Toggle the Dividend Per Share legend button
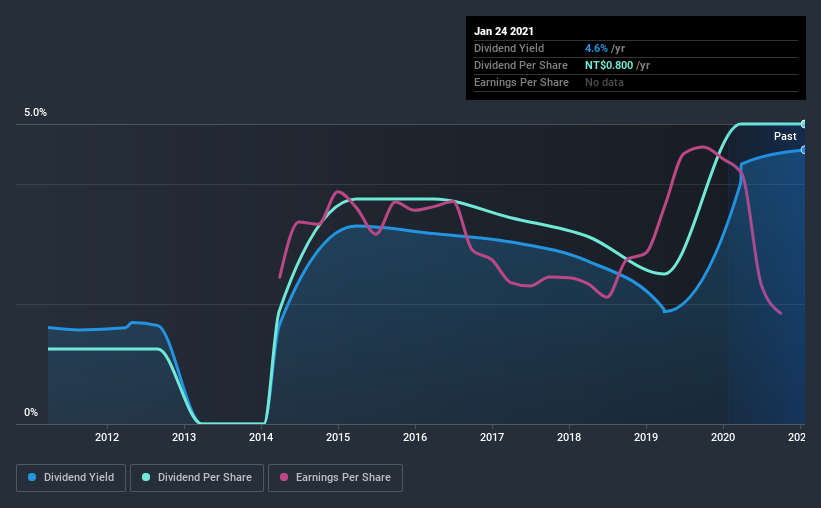This screenshot has height=508, width=821. [x=197, y=478]
